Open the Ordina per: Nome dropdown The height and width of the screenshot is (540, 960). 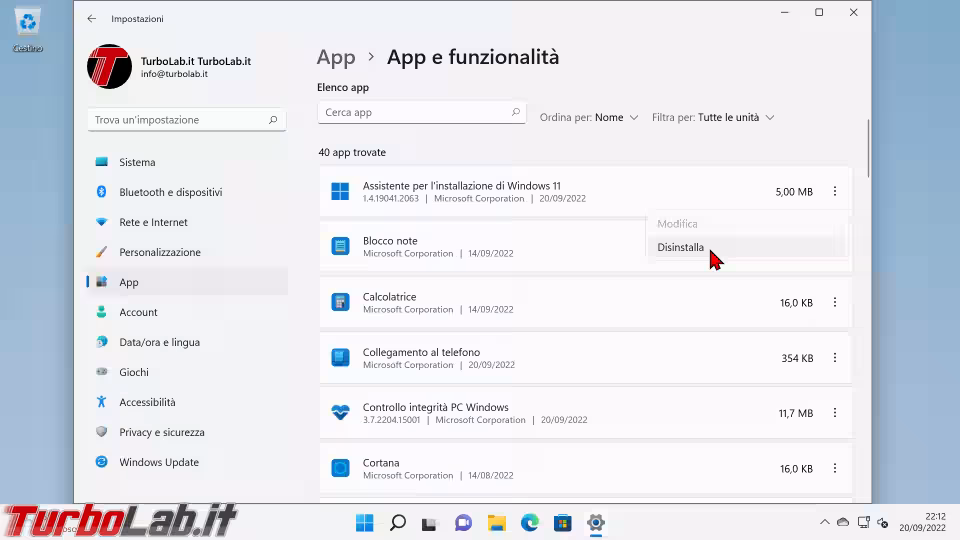588,118
